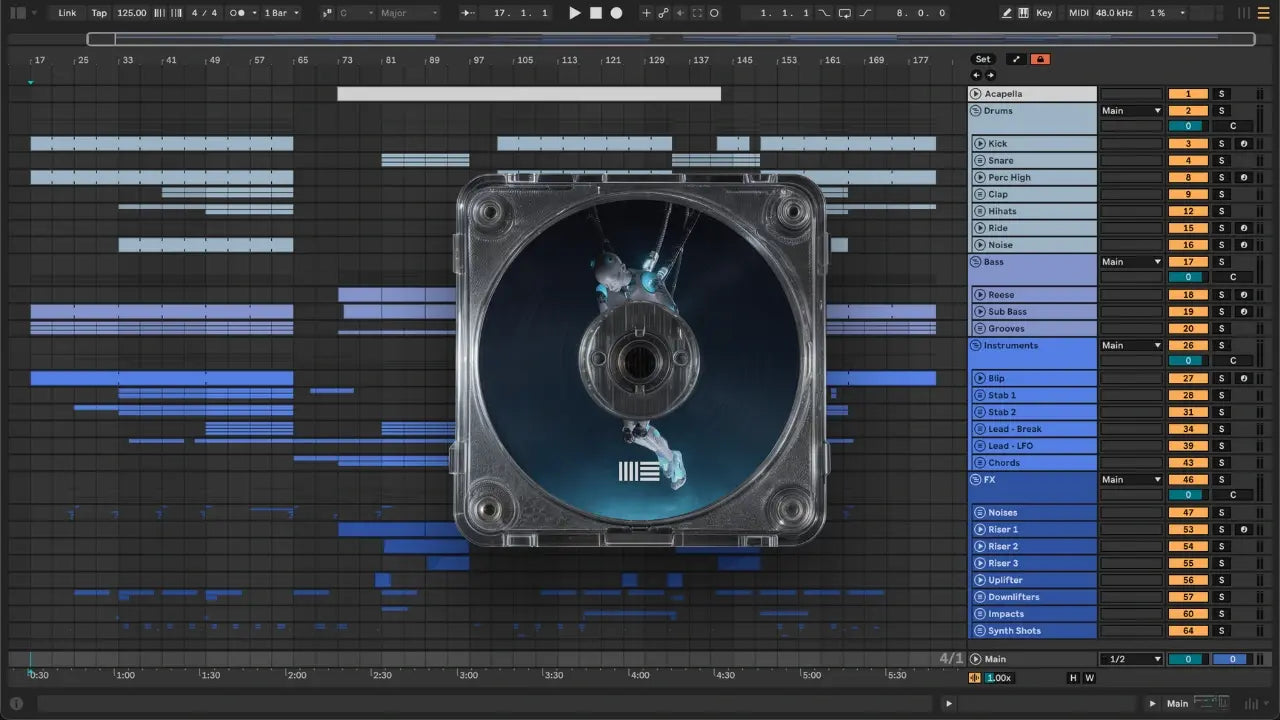Enable Draw Mode pencil icon
The height and width of the screenshot is (720, 1280).
click(x=1007, y=13)
